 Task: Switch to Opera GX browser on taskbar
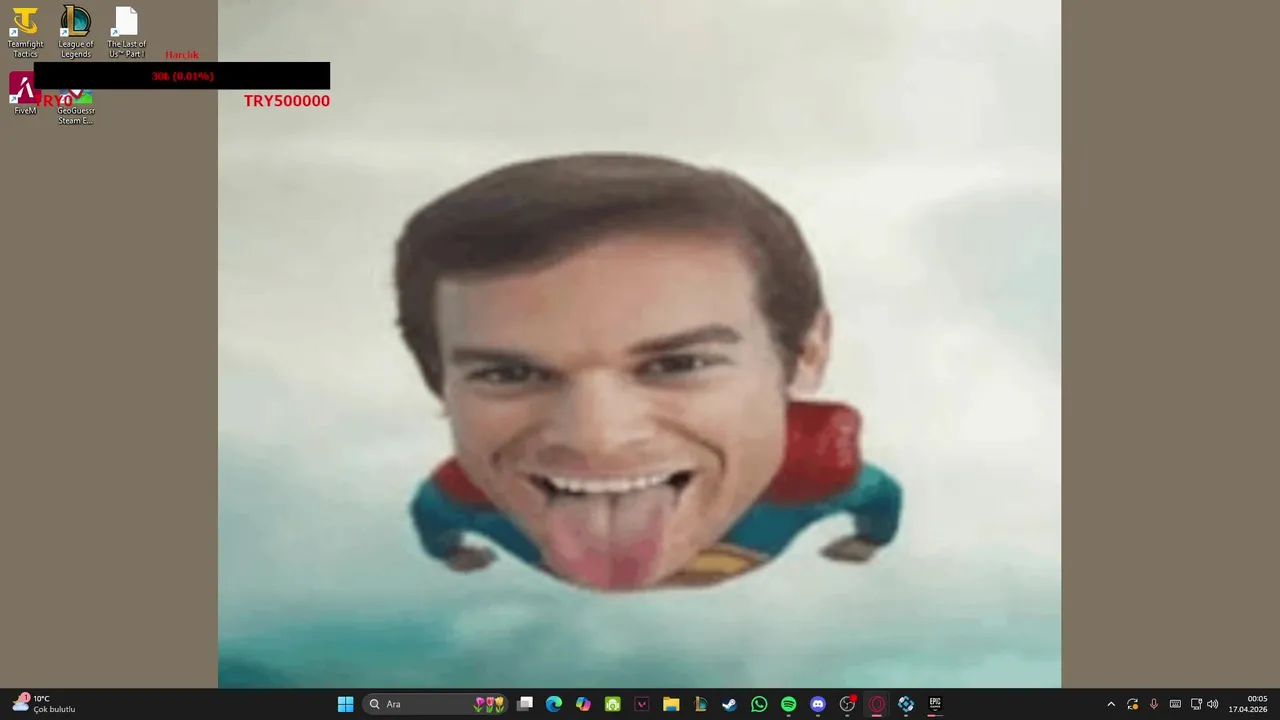[877, 704]
